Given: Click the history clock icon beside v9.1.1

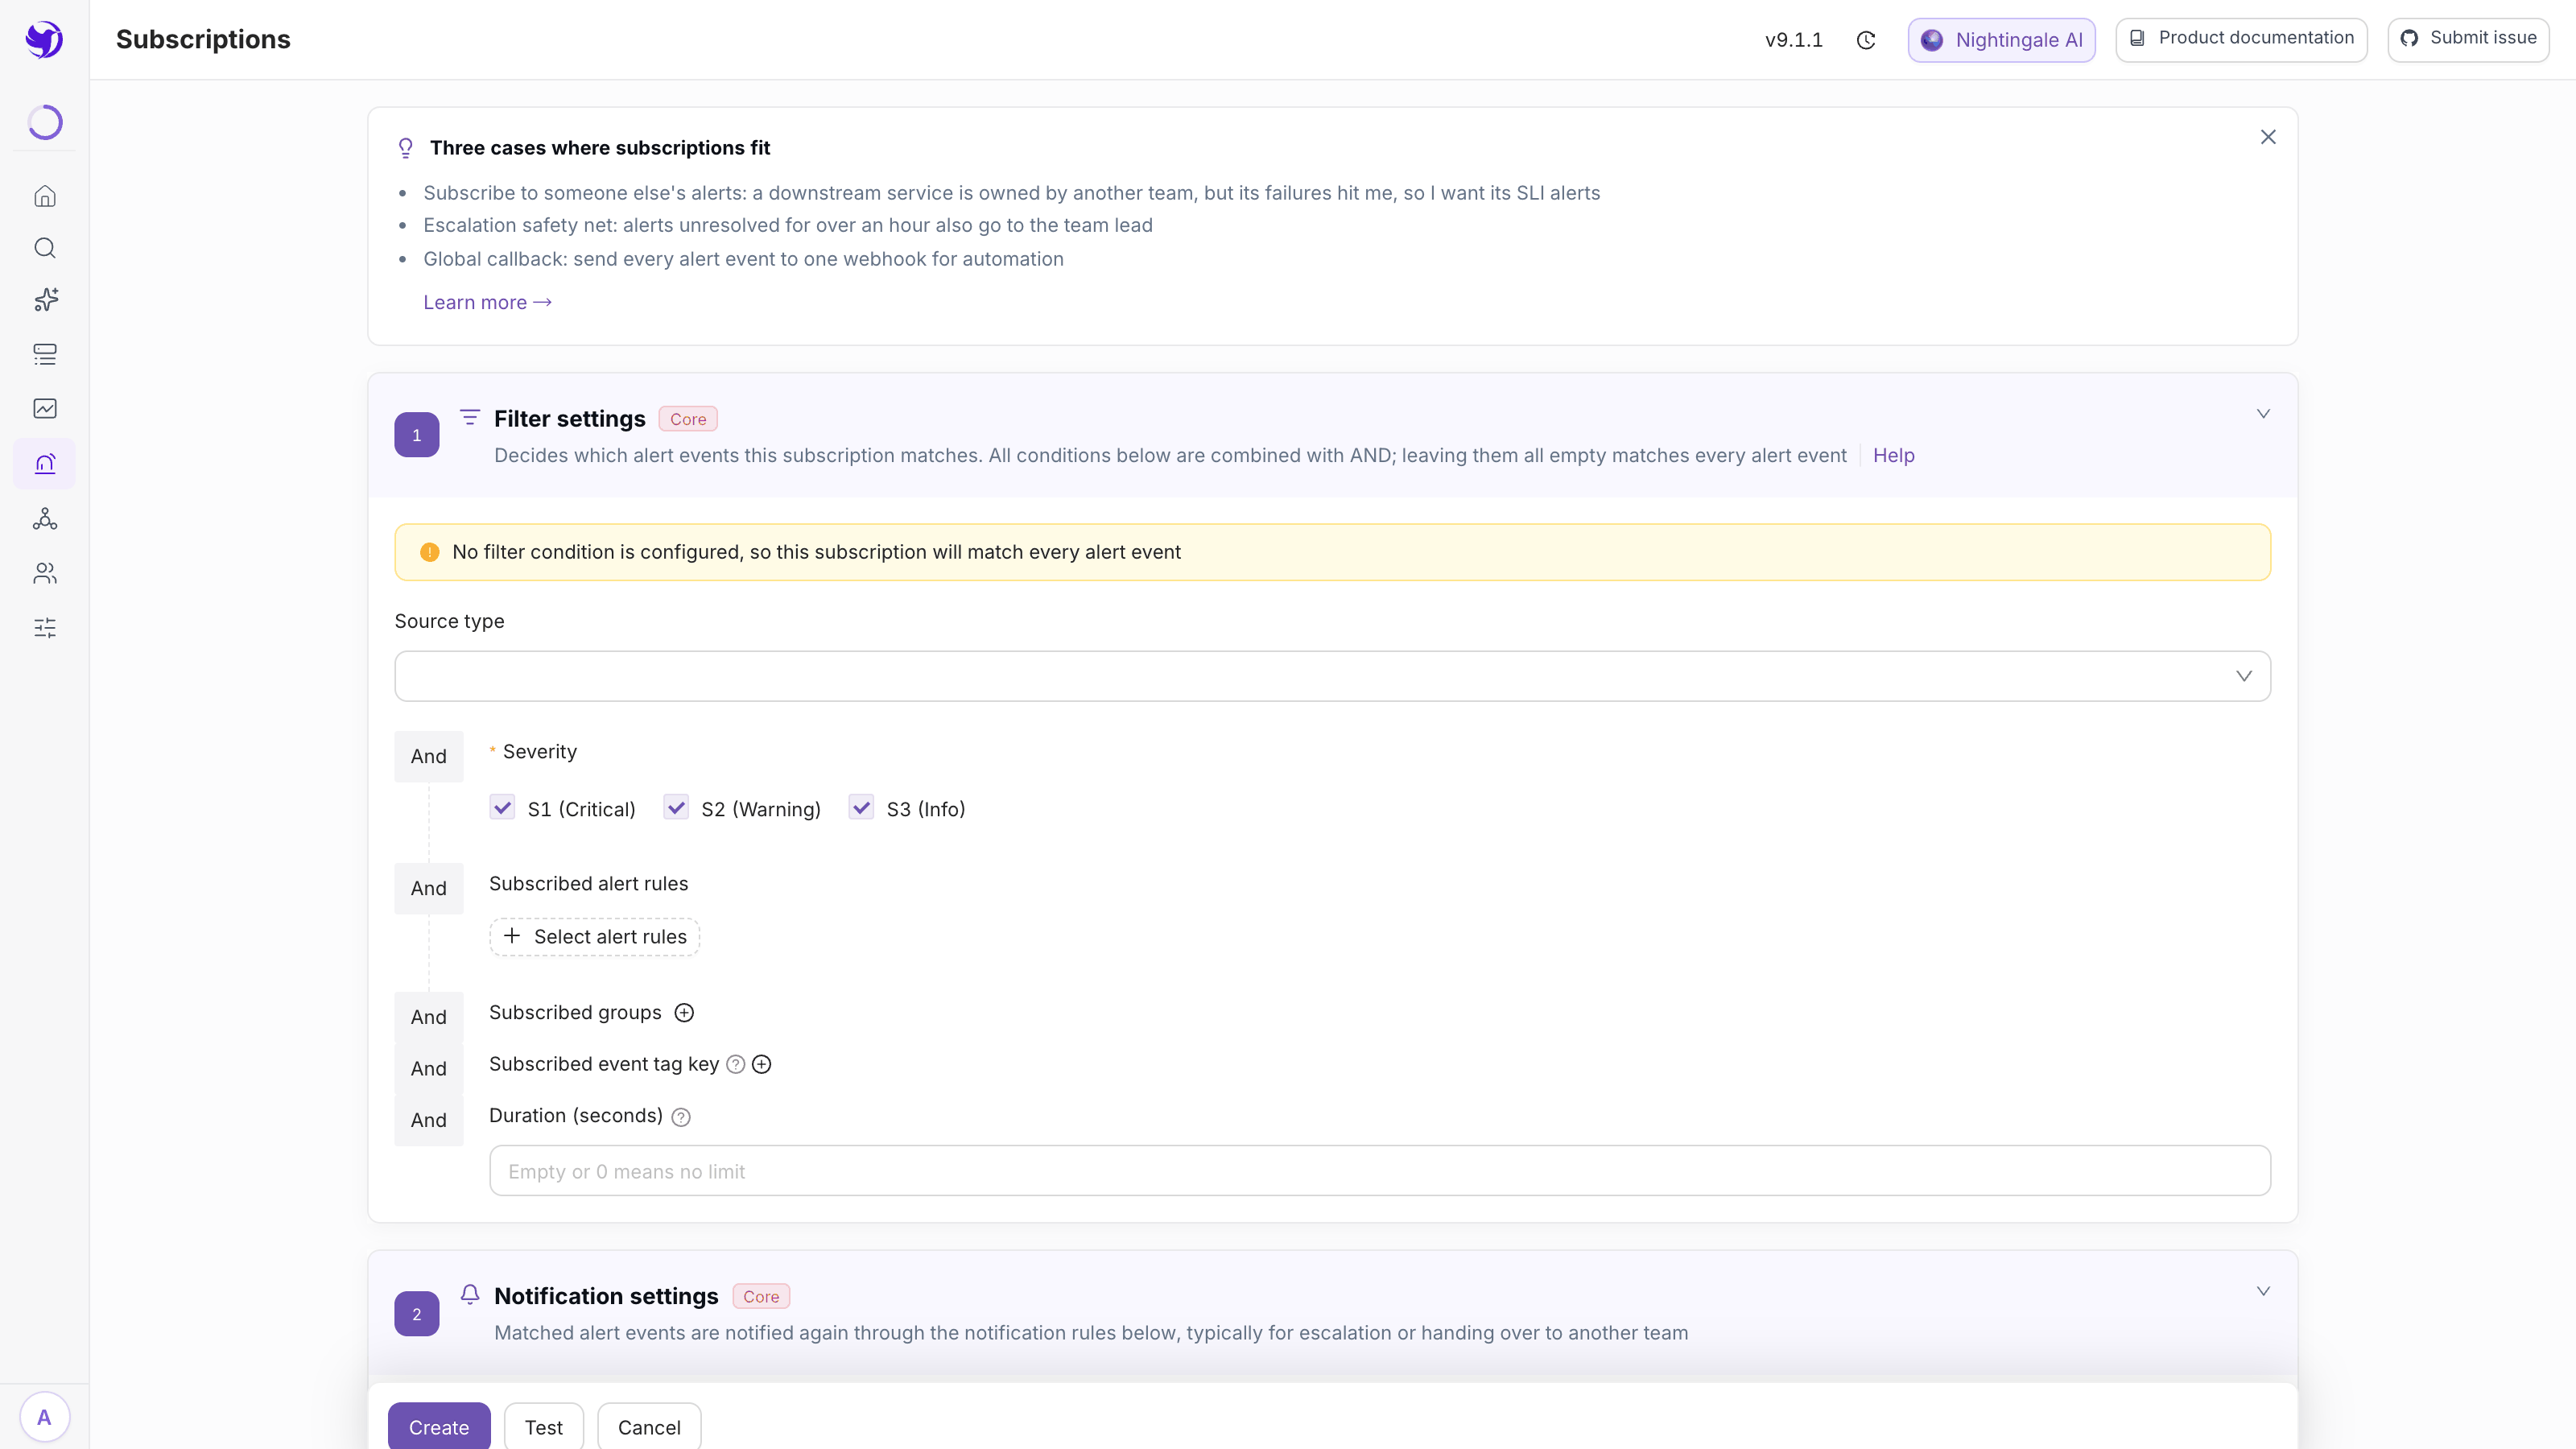Looking at the screenshot, I should tap(1866, 40).
